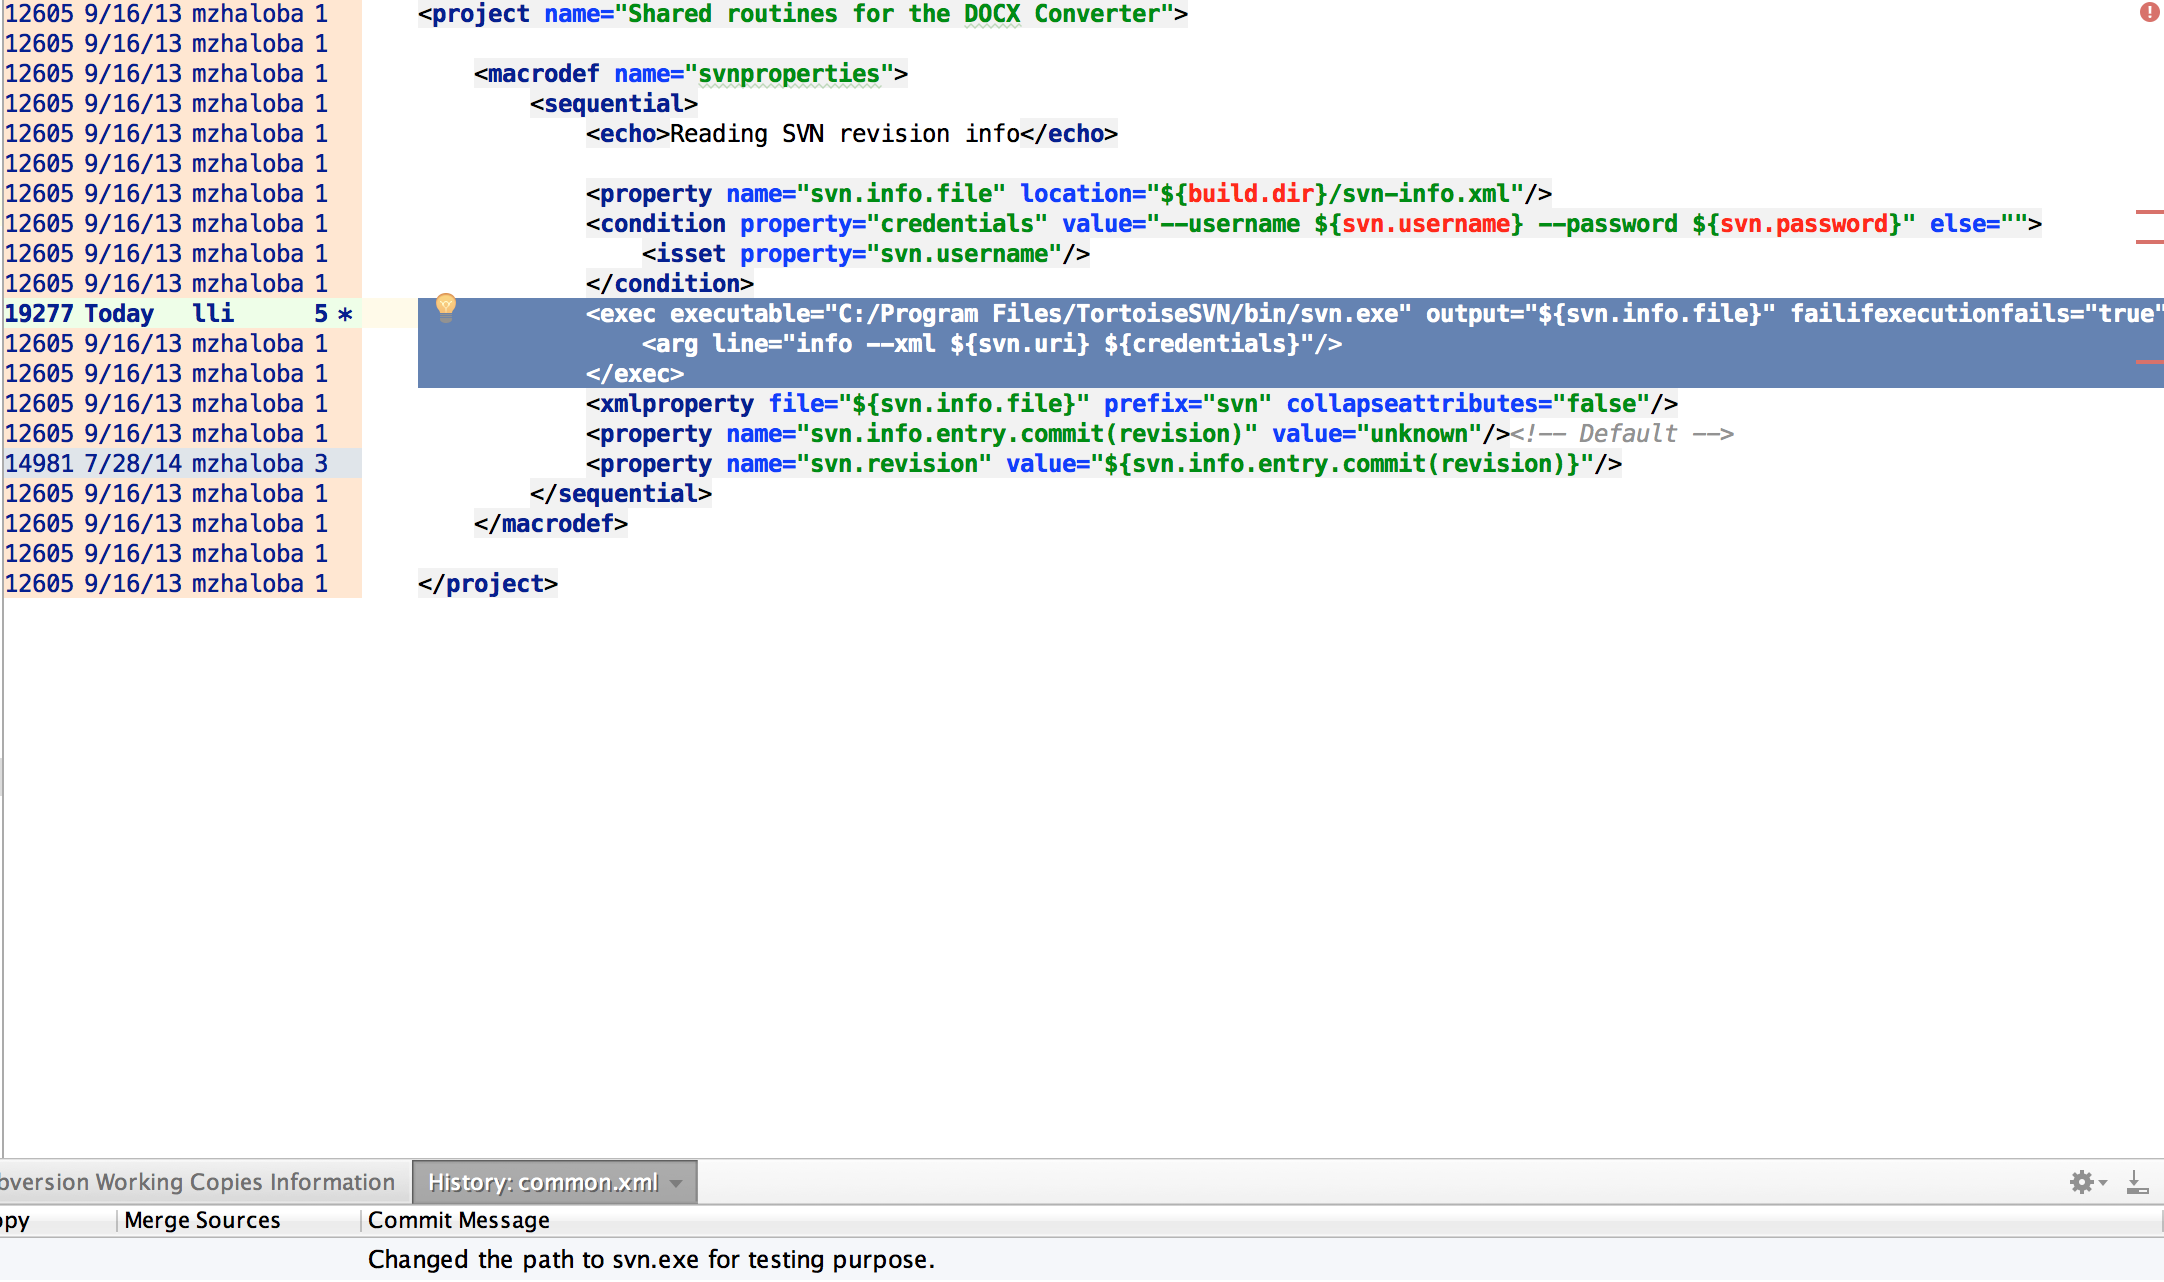
Task: Click the Merge Sources column header
Action: (202, 1220)
